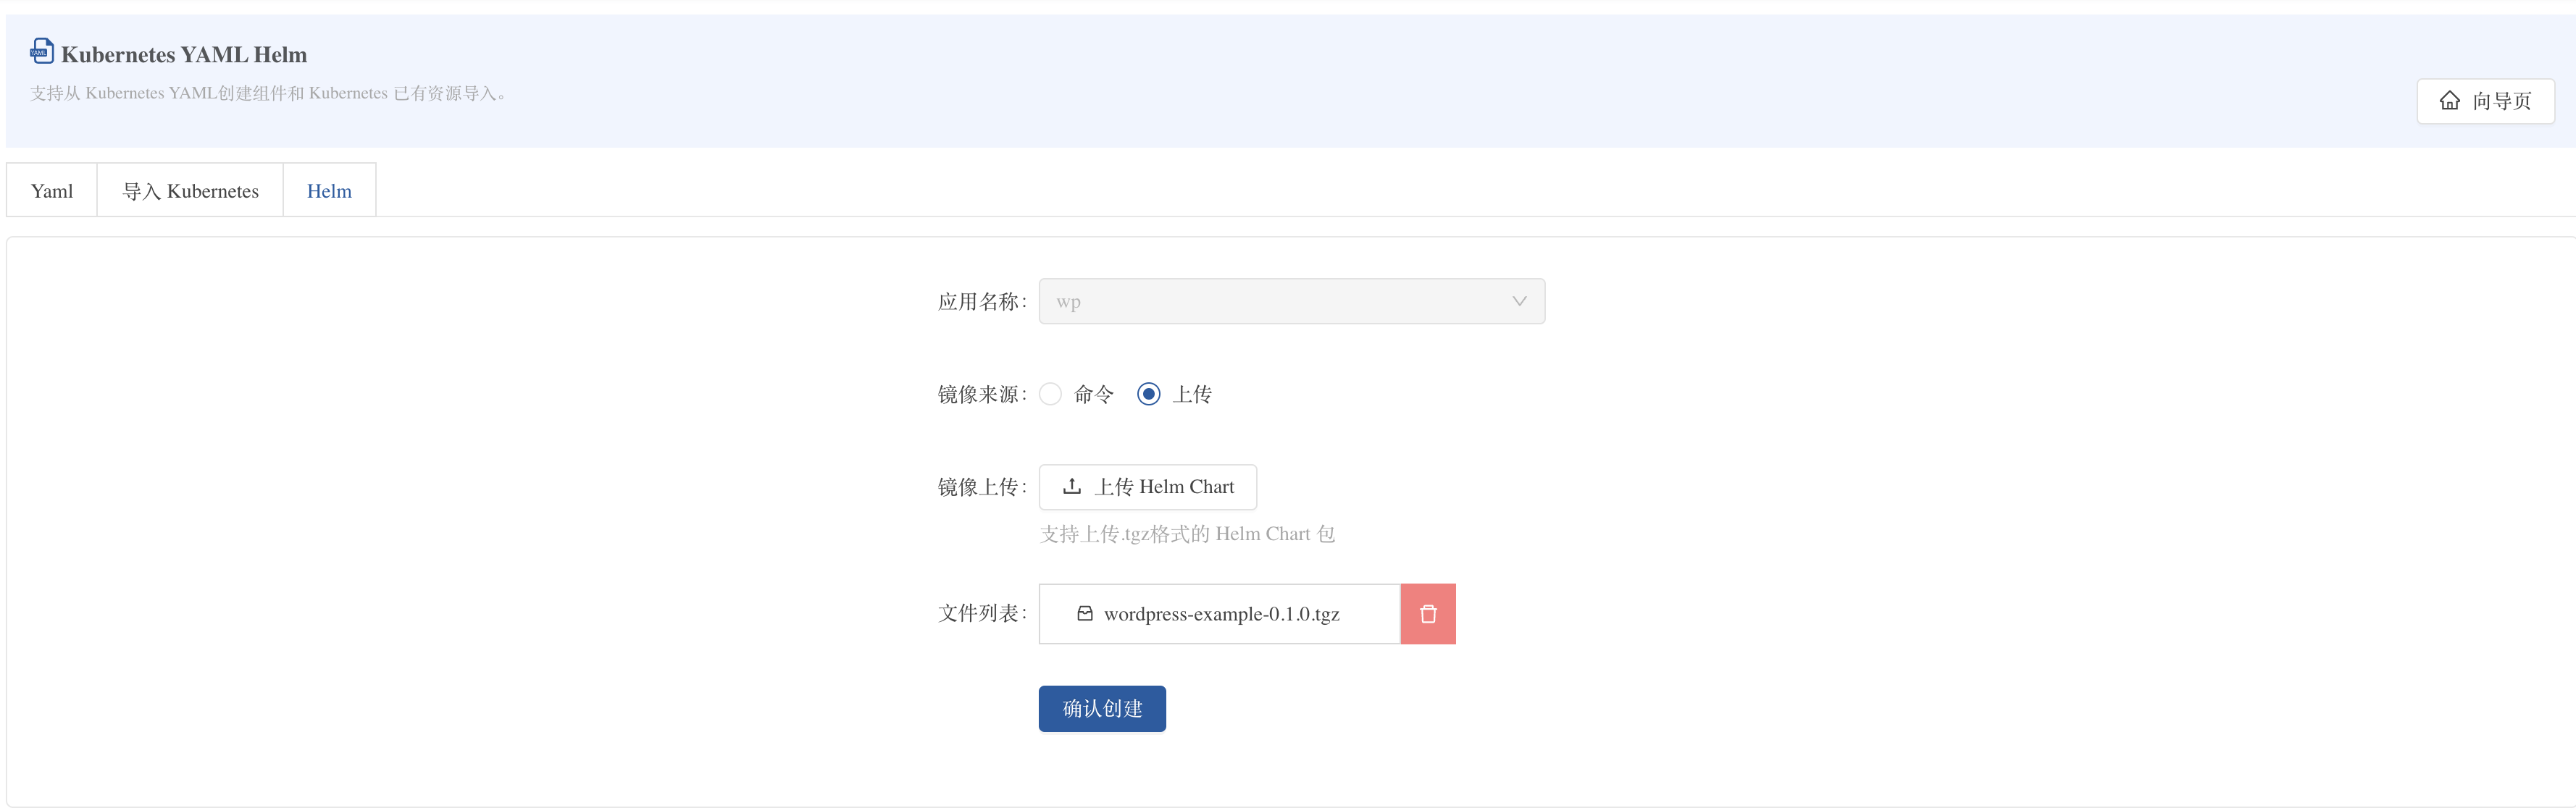Select the 上传 image source radio button
2576x808 pixels.
point(1148,394)
